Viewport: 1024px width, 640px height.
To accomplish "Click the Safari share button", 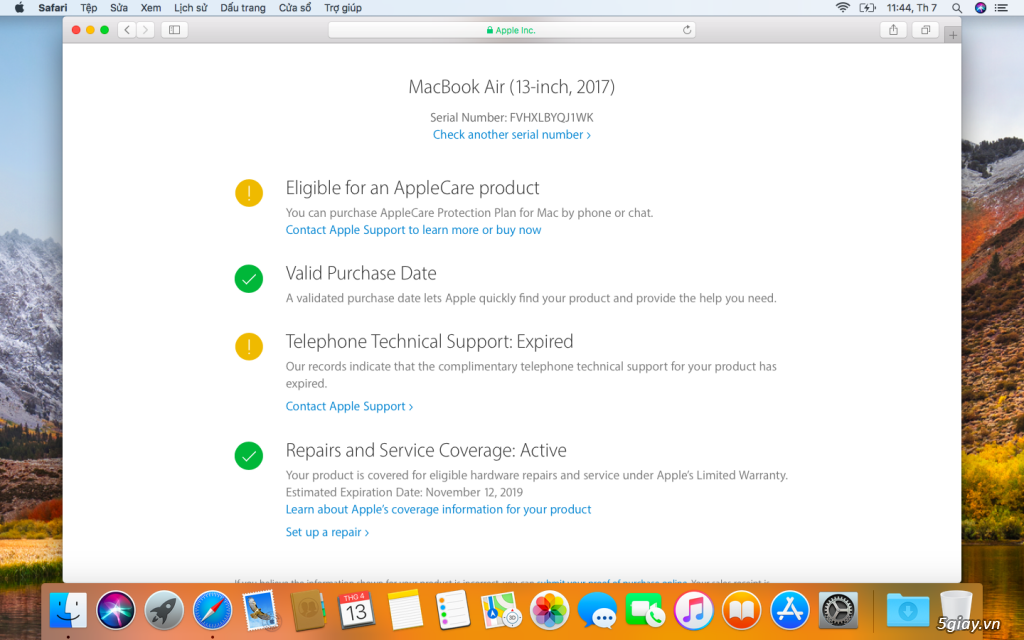I will [893, 29].
